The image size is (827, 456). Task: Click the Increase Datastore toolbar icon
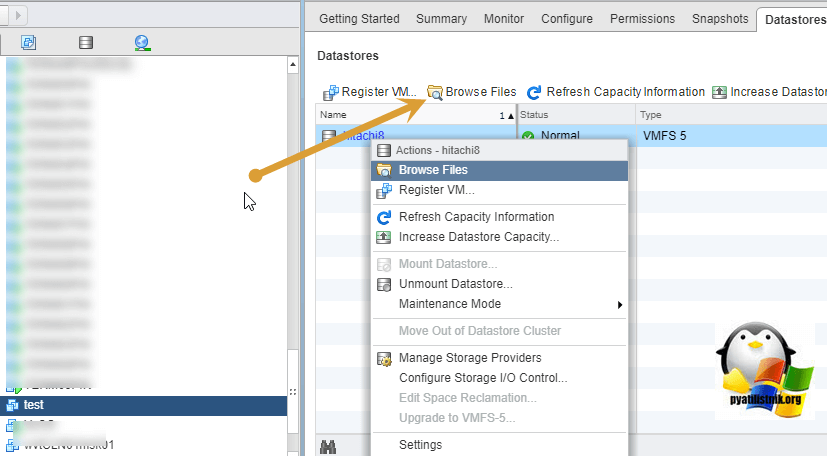tap(719, 92)
